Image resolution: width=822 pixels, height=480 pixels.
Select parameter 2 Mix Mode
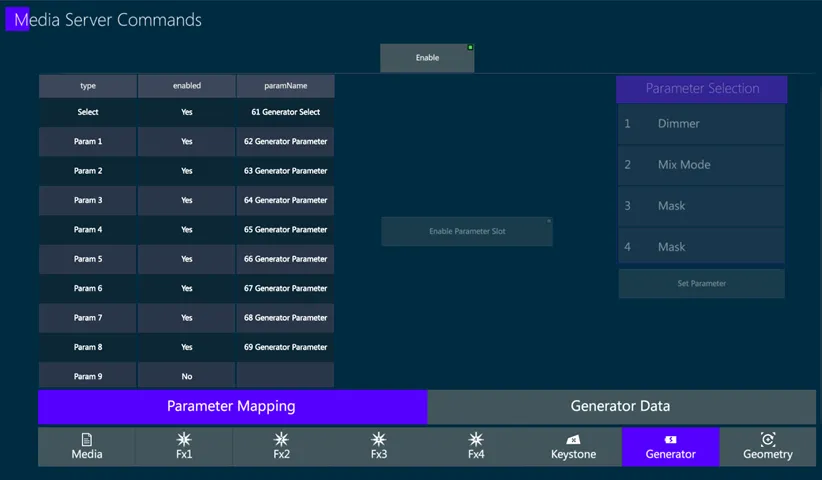(x=701, y=165)
